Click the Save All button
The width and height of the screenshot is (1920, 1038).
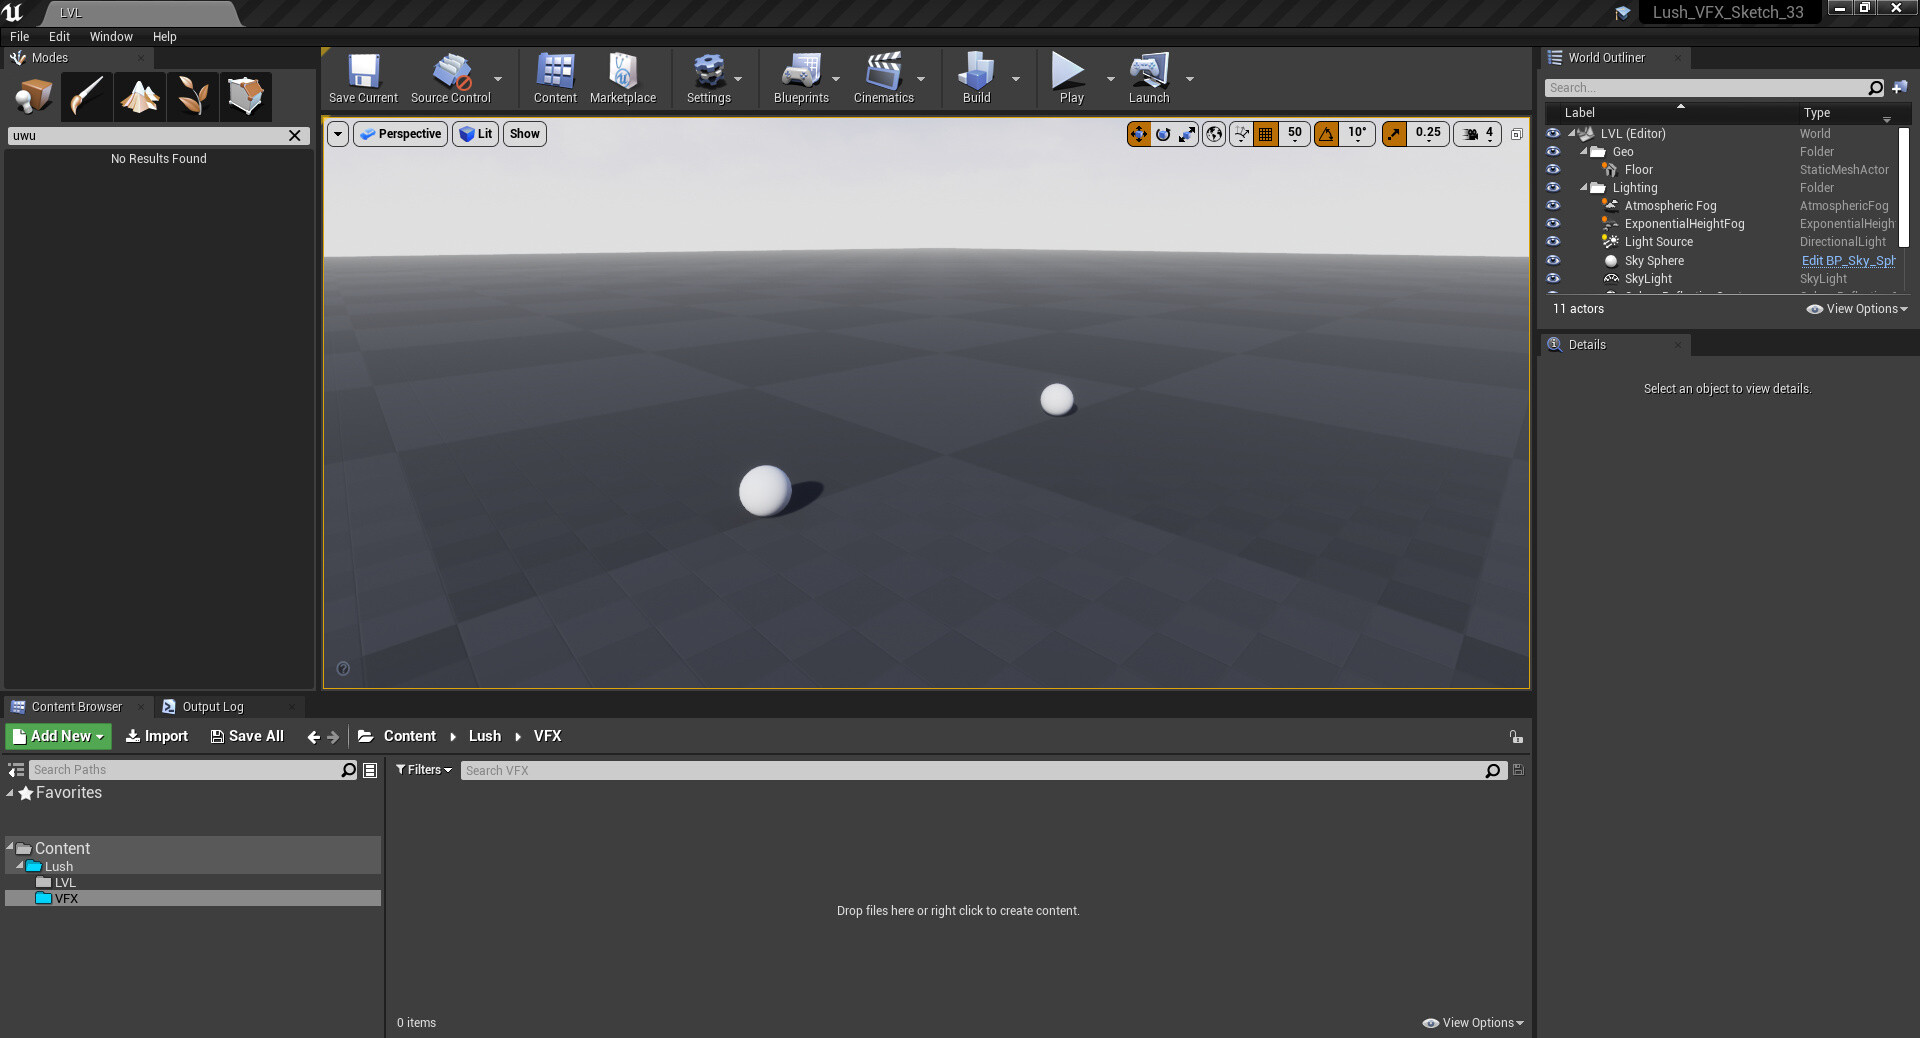coord(246,736)
